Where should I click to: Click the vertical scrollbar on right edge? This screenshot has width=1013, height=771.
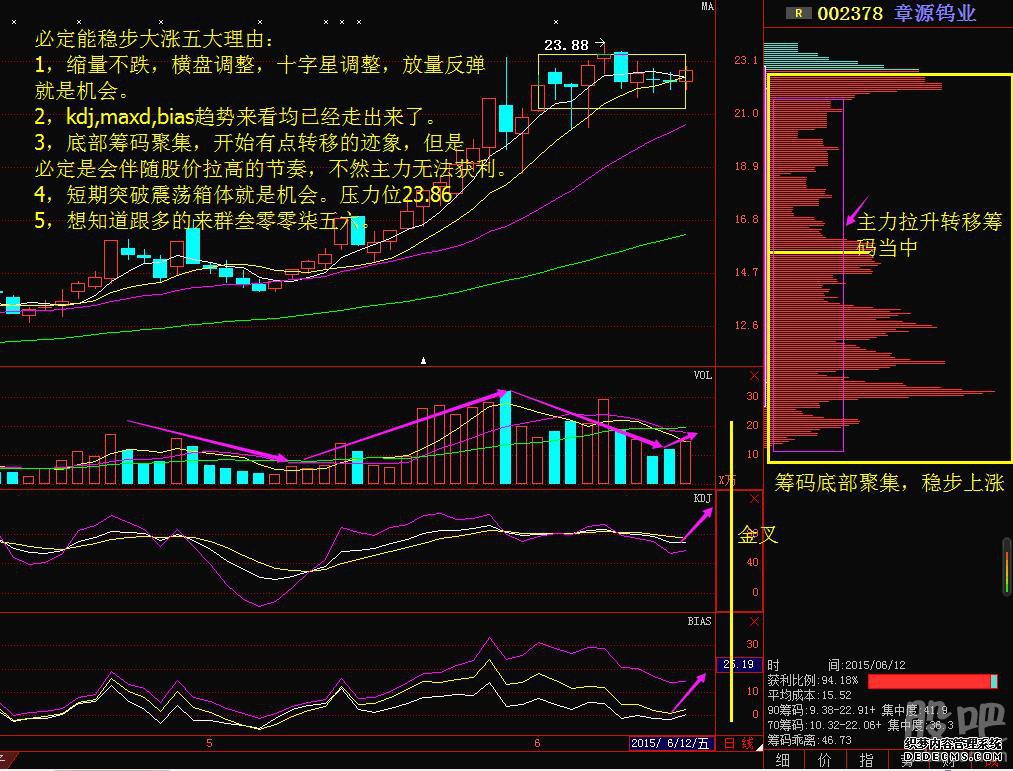click(x=1007, y=565)
